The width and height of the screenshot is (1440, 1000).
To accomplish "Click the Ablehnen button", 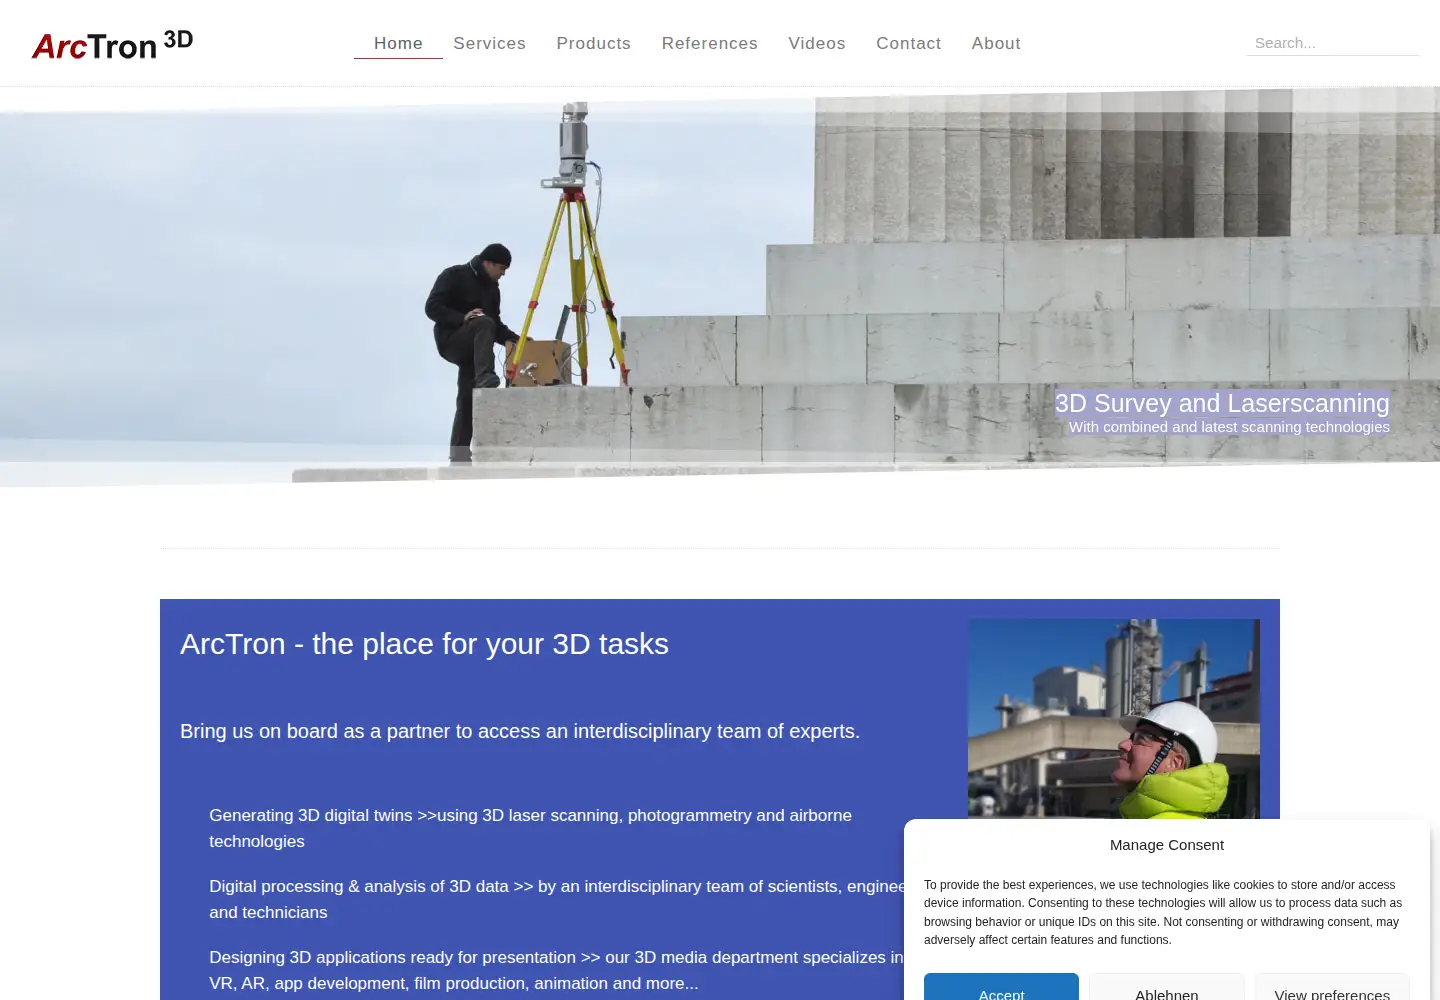I will coord(1166,987).
